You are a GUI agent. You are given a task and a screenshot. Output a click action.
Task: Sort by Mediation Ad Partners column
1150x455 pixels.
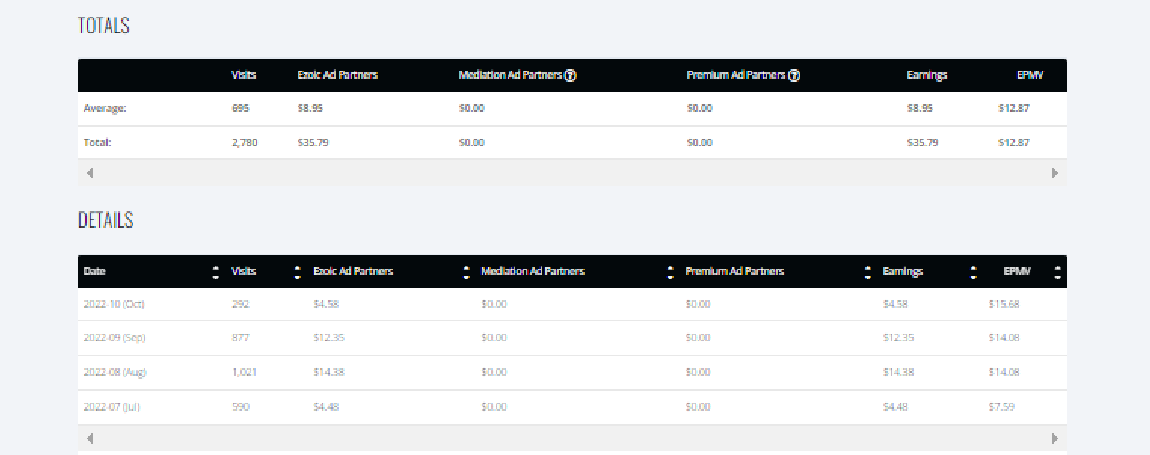(670, 272)
